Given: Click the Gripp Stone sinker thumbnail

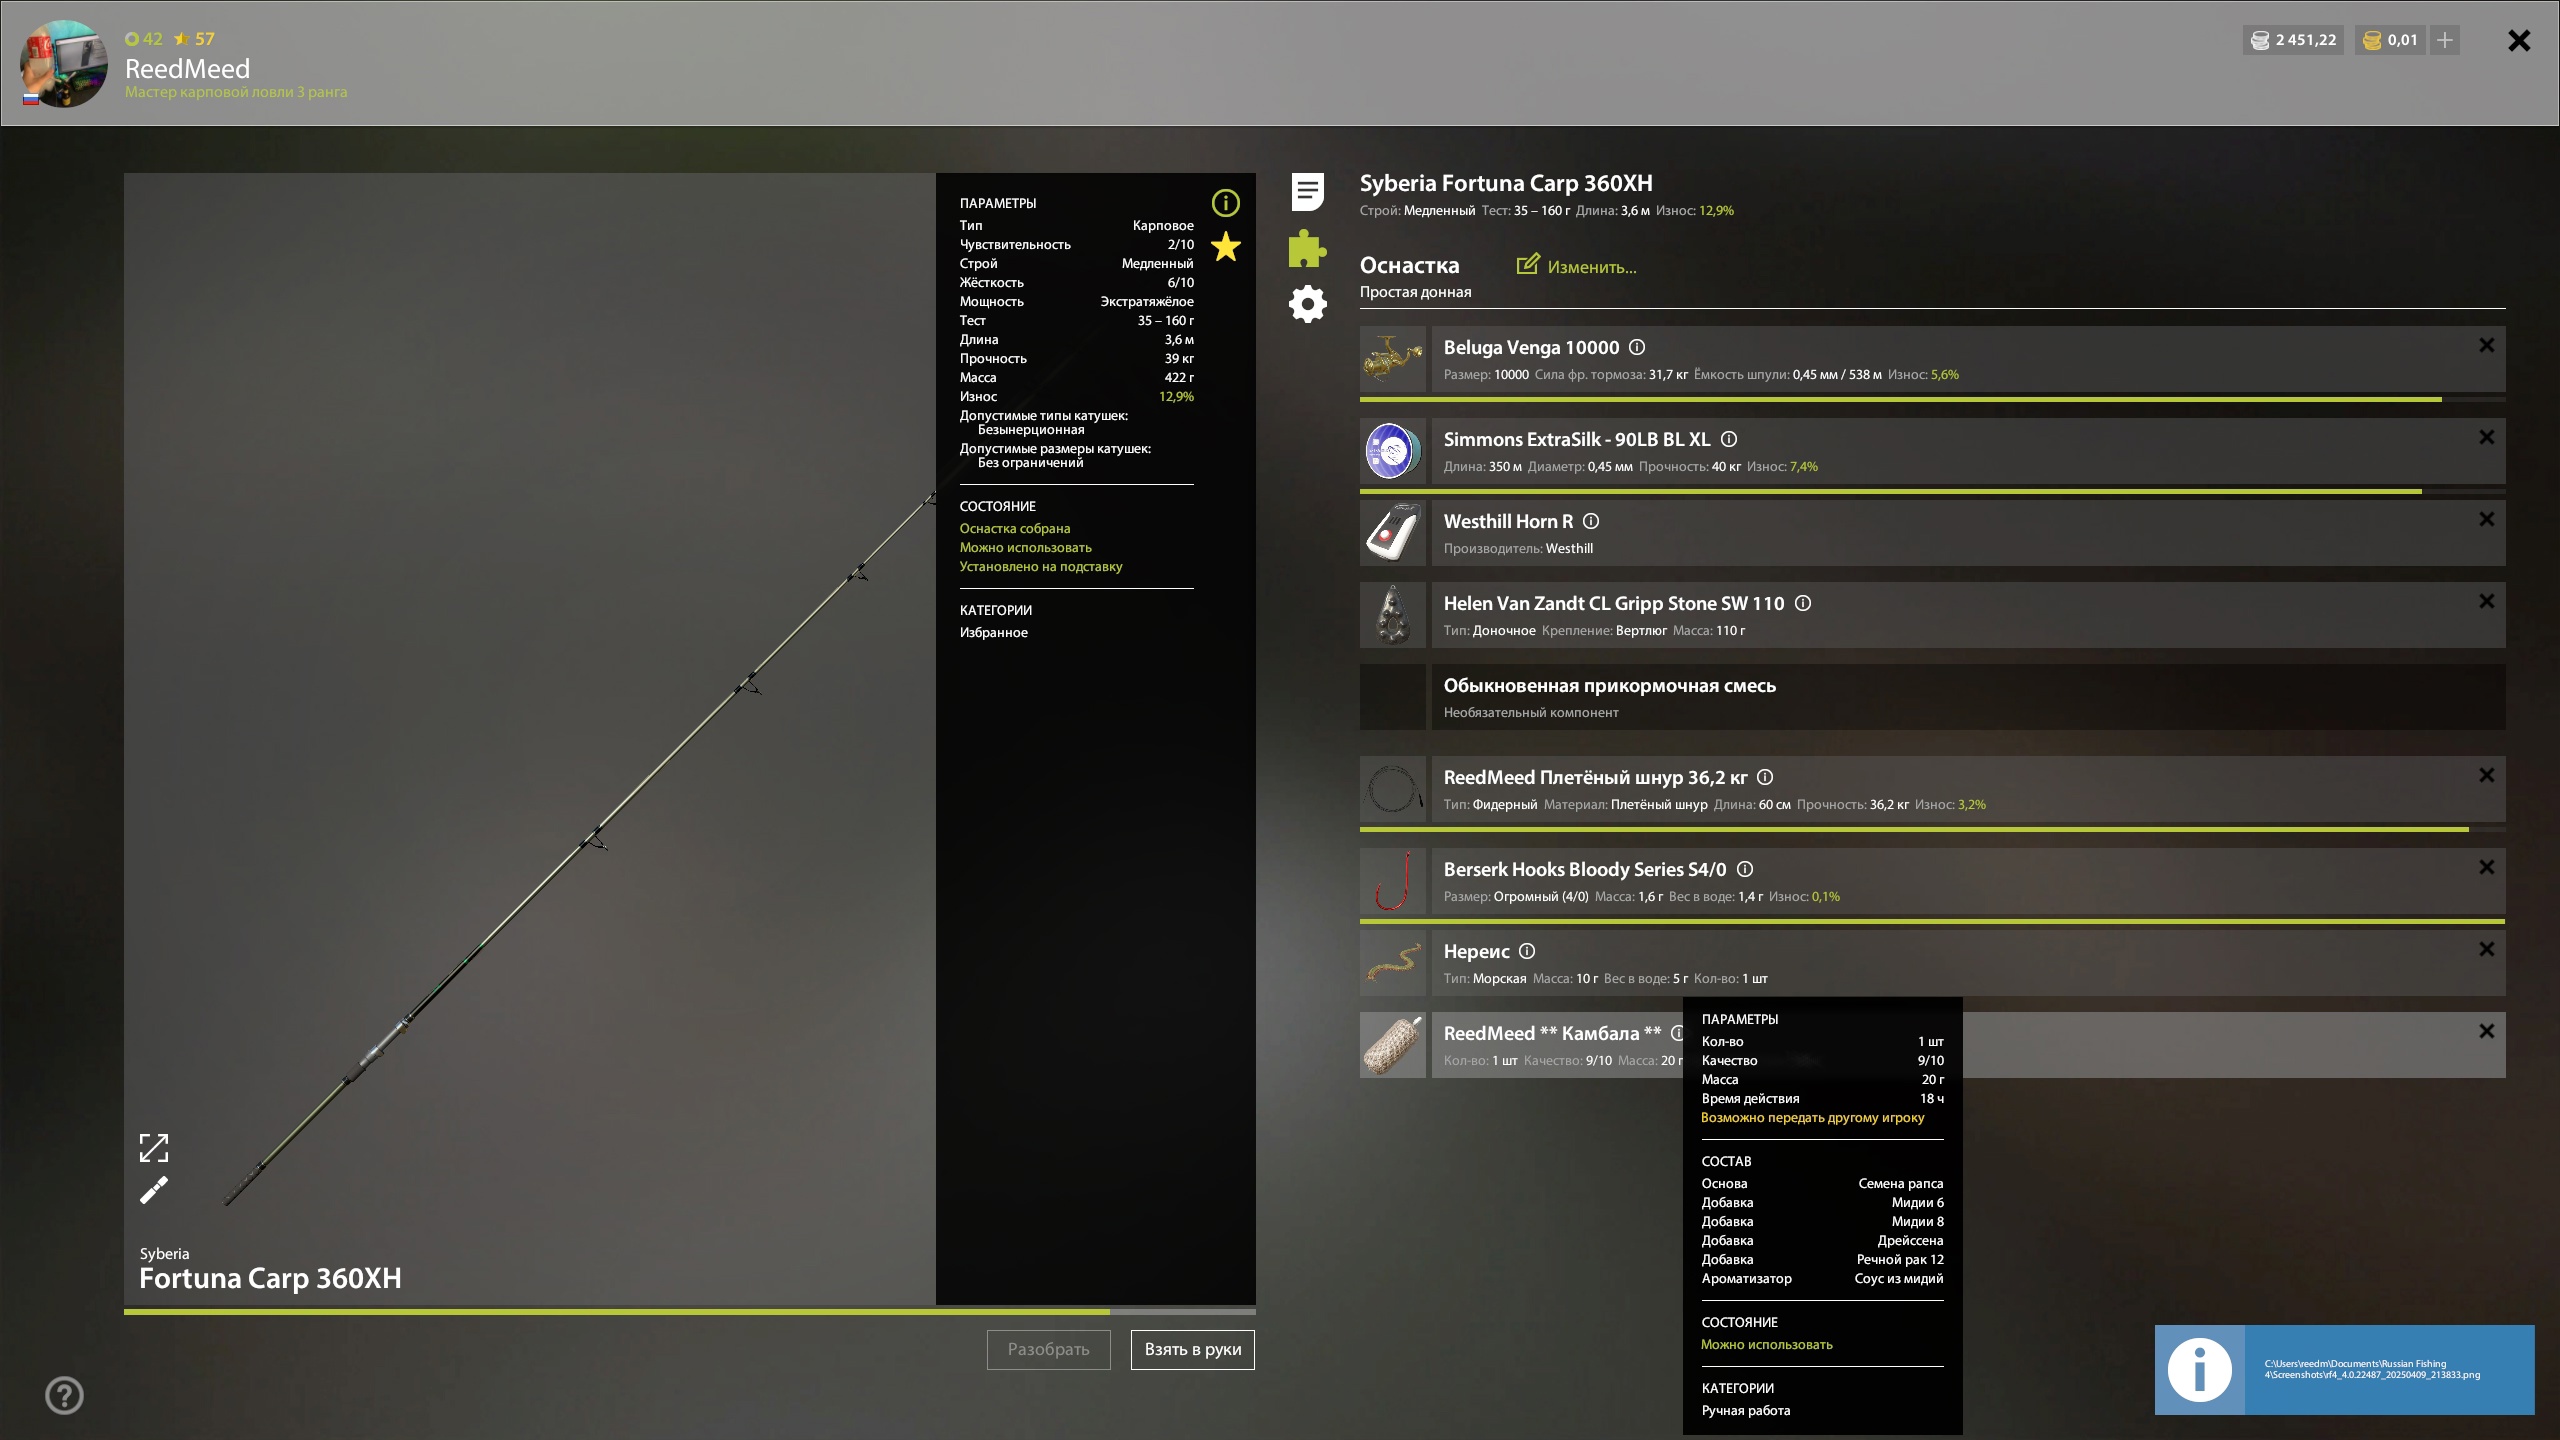Looking at the screenshot, I should 1392,615.
